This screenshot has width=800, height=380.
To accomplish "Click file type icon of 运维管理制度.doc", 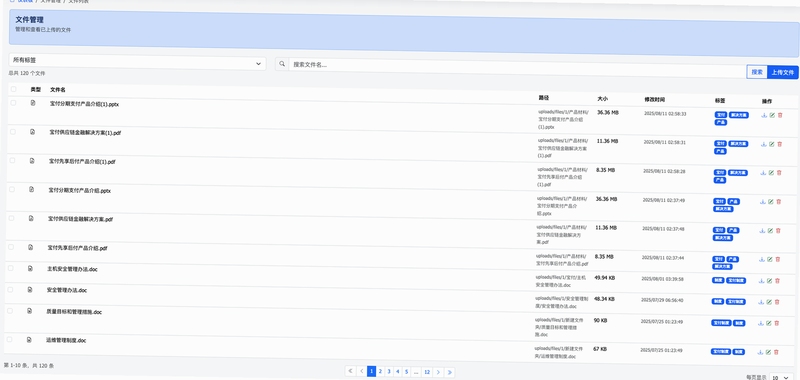I will click(29, 340).
